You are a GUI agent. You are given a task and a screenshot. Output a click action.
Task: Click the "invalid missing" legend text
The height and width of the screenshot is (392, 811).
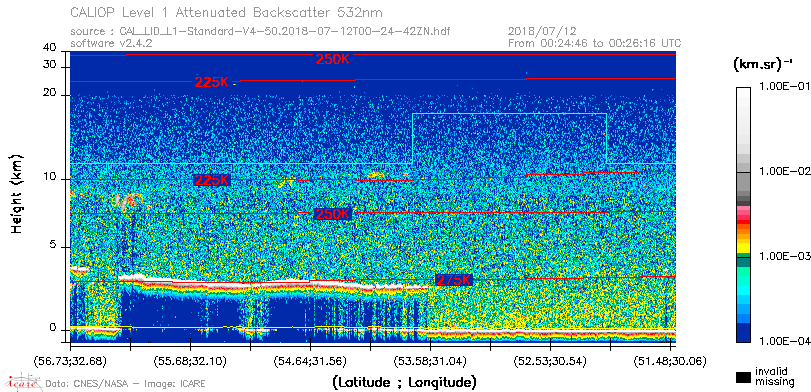click(x=774, y=376)
